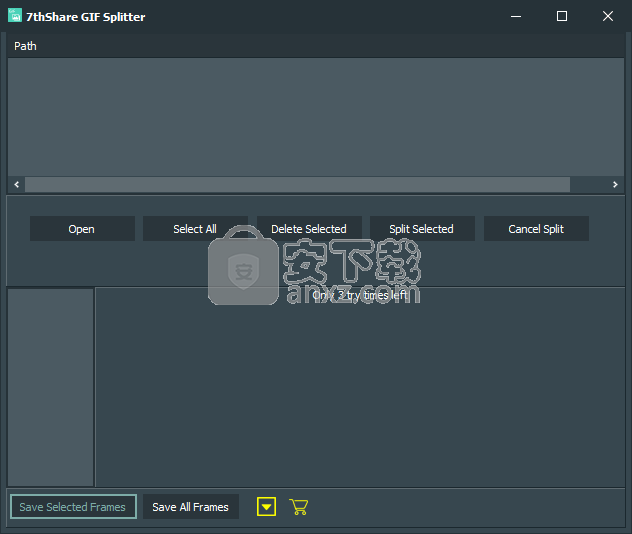
Task: Click Cancel Split
Action: 536,229
